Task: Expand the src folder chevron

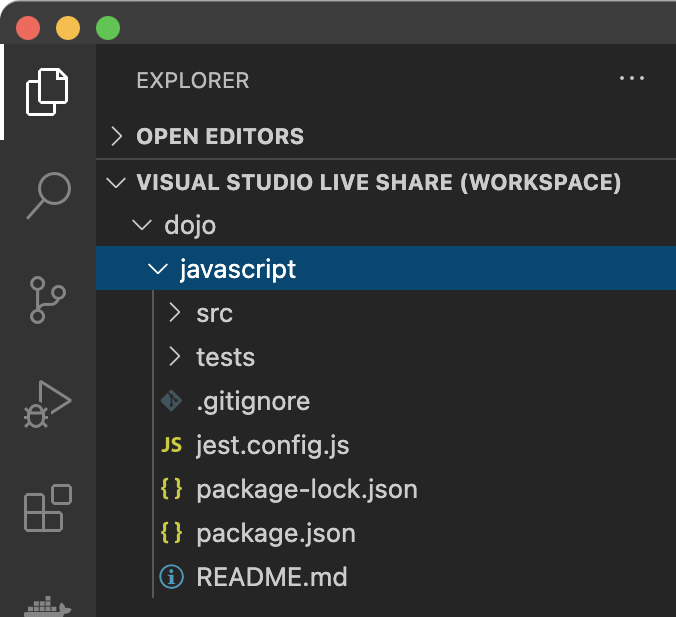Action: [x=175, y=313]
